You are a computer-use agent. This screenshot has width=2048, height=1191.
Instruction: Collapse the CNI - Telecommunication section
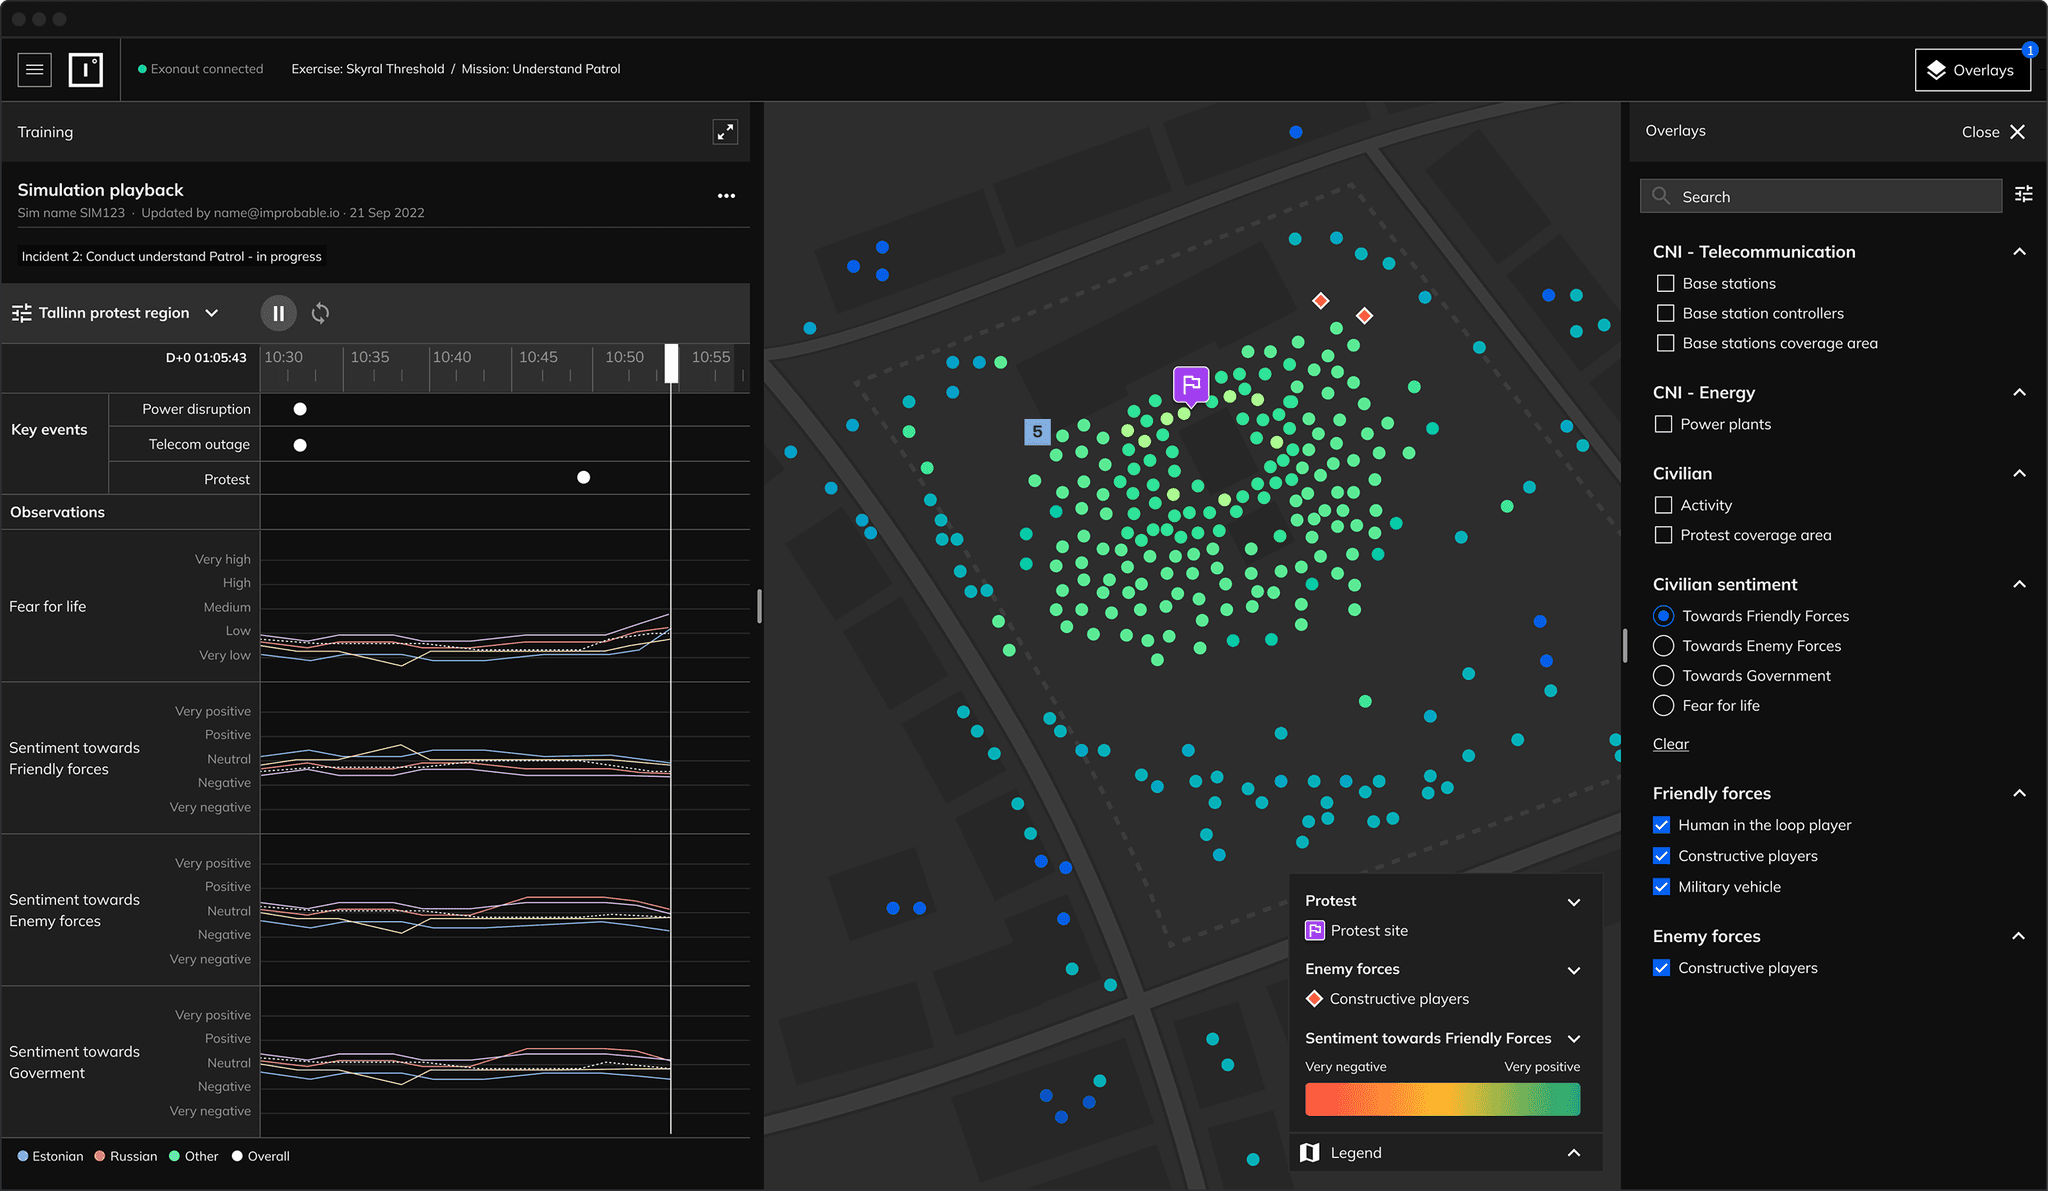tap(2019, 252)
